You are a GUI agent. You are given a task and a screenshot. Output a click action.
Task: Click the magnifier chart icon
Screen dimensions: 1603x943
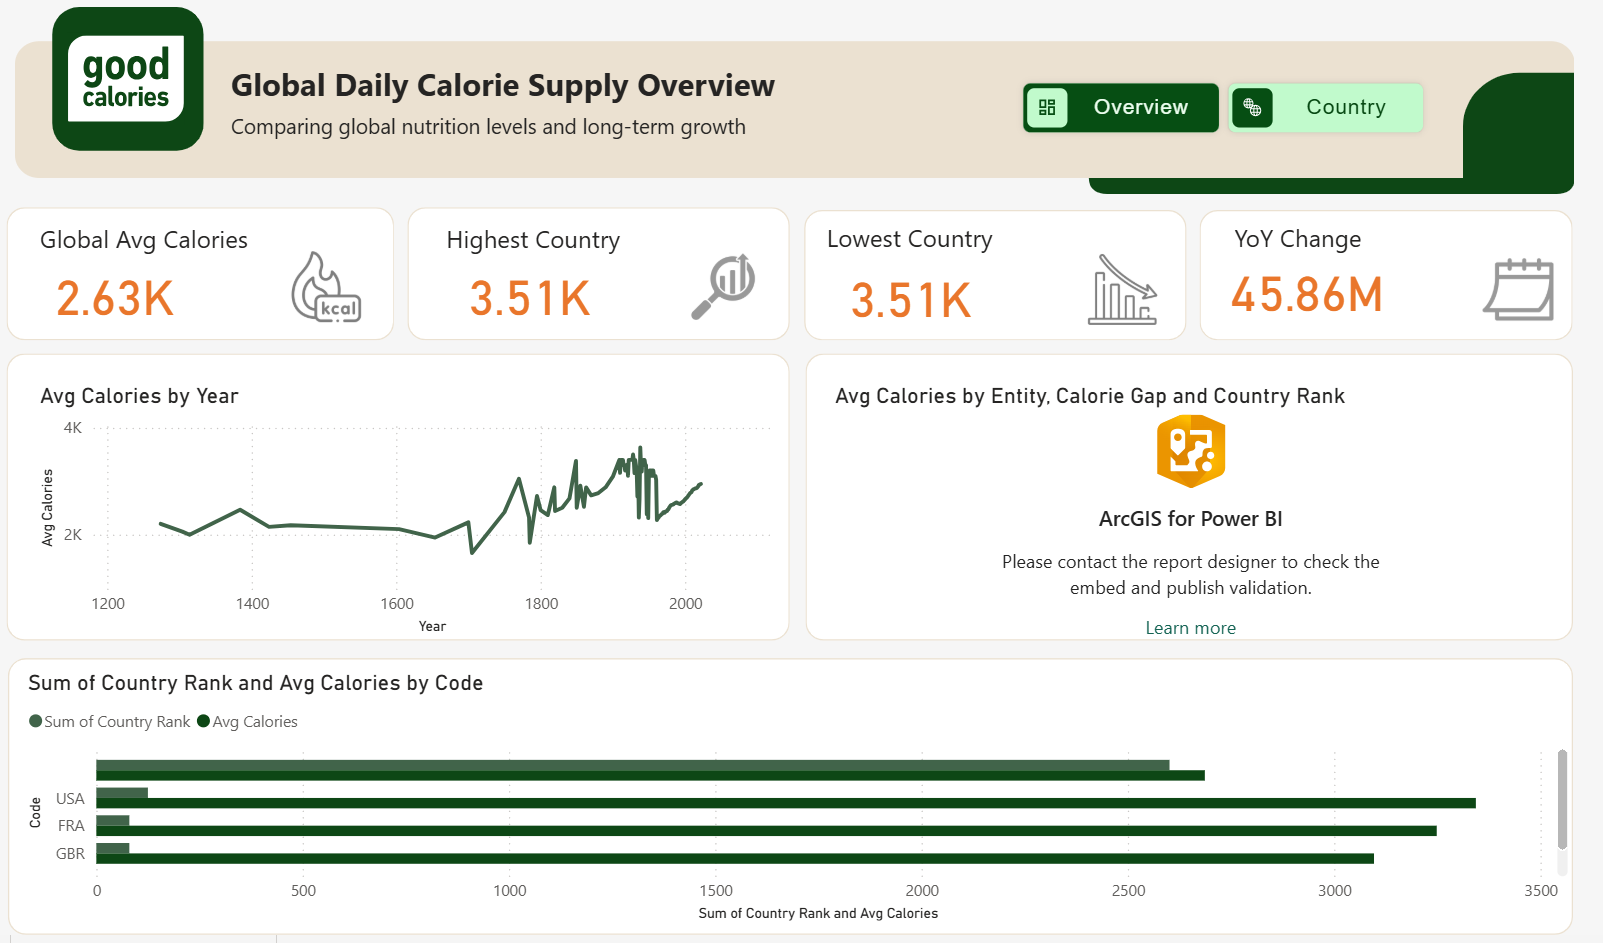tap(723, 286)
